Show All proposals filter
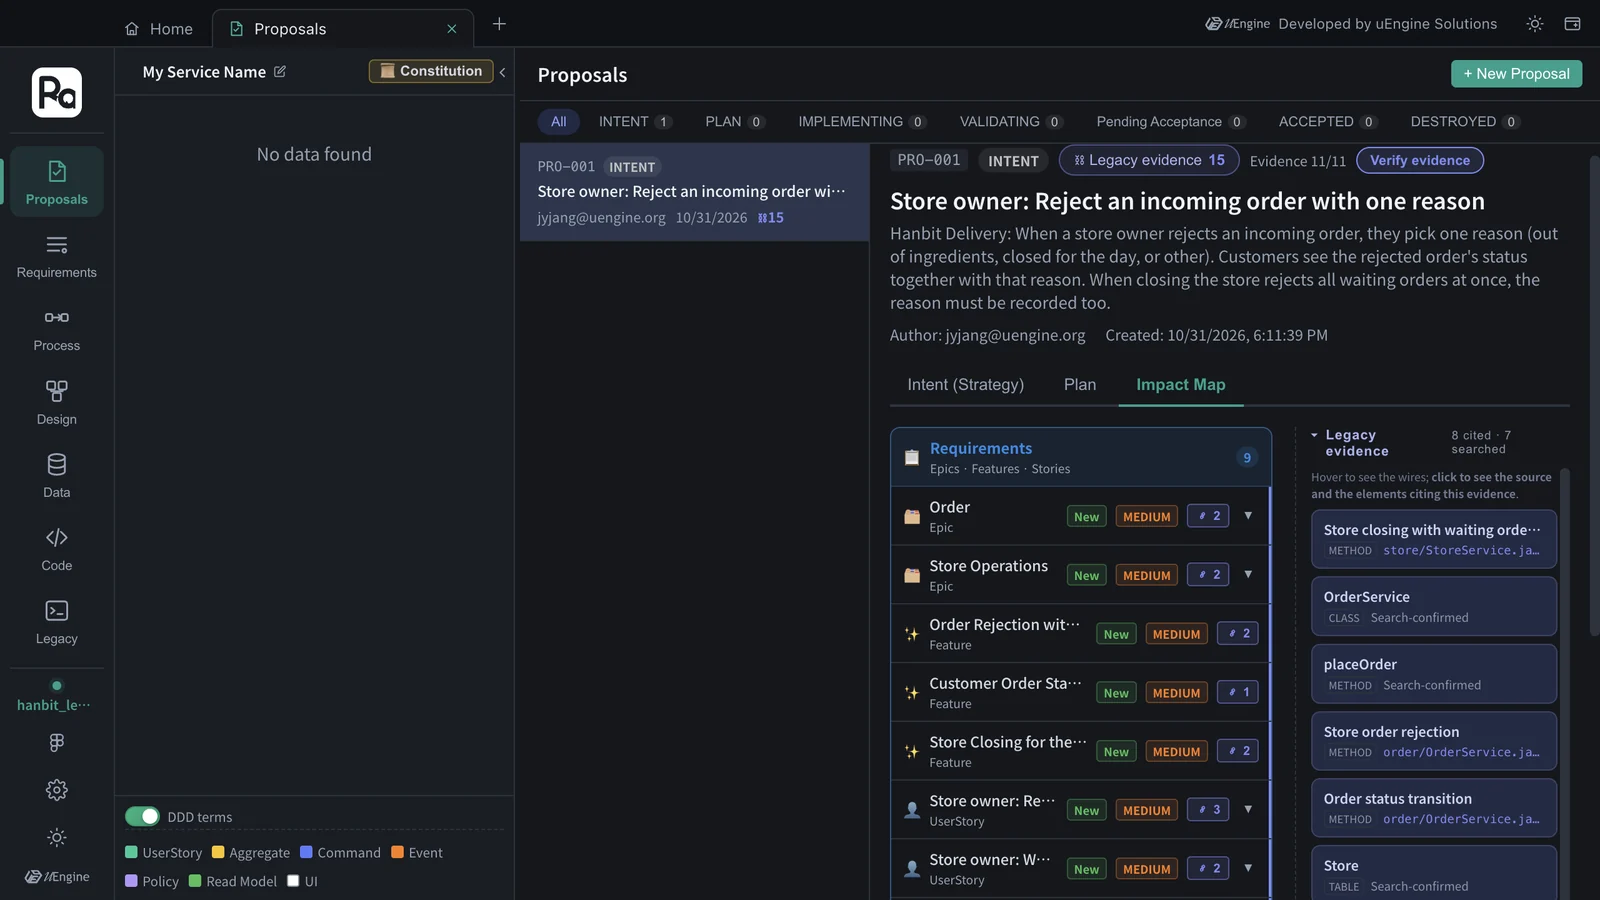The image size is (1600, 900). point(558,122)
